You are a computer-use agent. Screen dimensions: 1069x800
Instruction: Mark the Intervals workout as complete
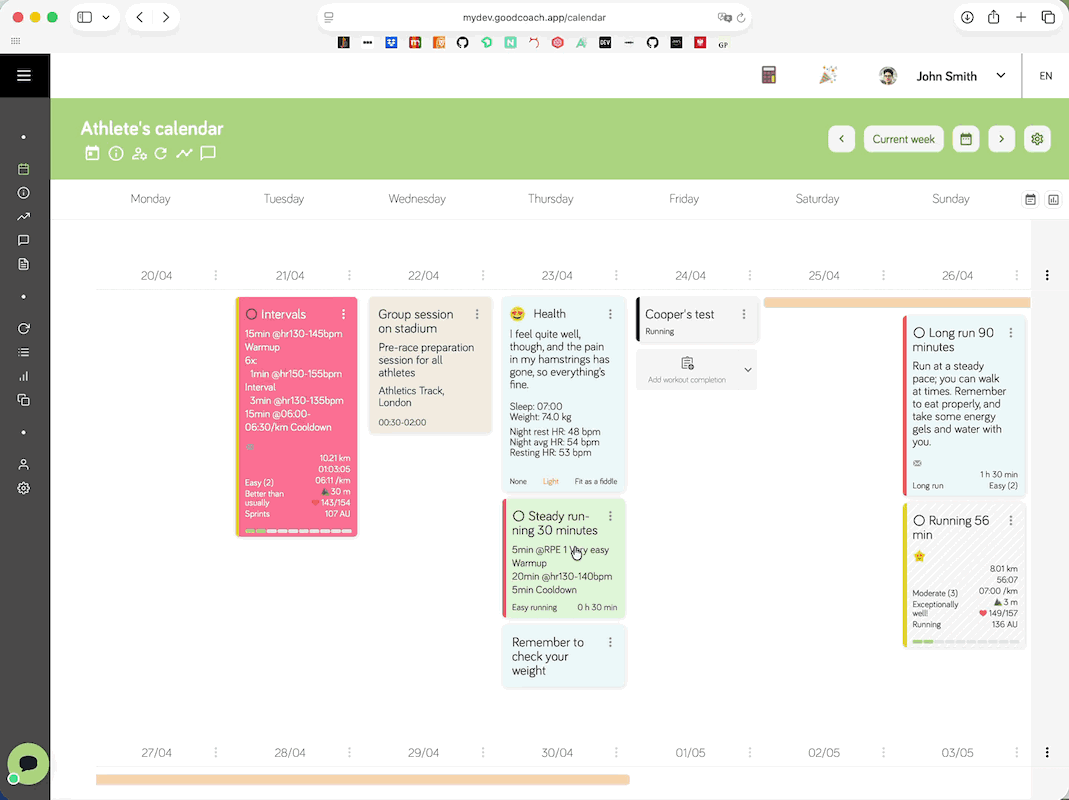tap(252, 314)
